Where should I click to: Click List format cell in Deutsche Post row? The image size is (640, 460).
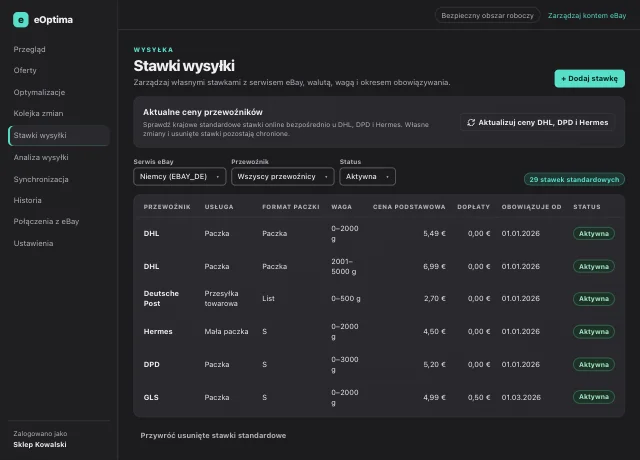tap(268, 298)
